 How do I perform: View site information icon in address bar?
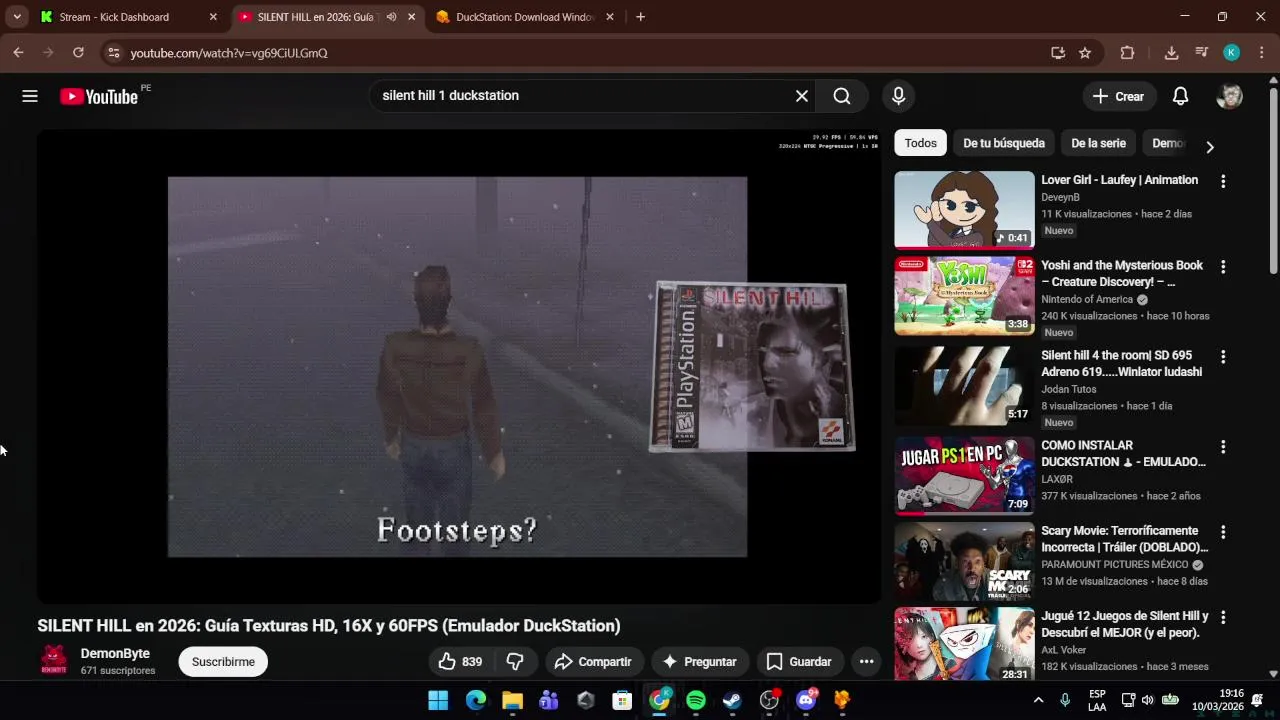[x=113, y=53]
